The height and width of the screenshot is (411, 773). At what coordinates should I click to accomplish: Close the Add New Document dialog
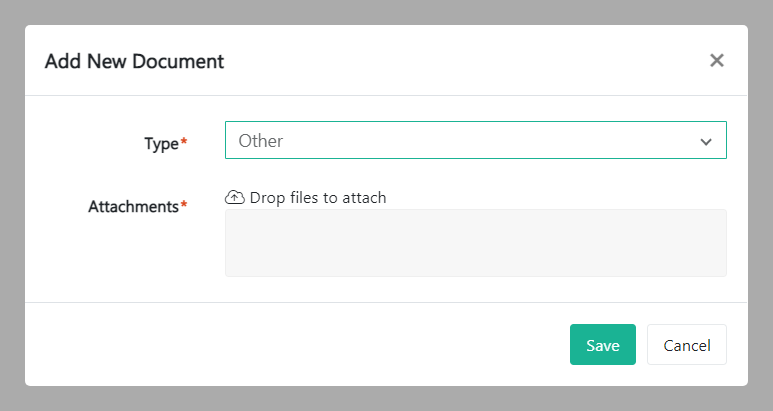716,61
